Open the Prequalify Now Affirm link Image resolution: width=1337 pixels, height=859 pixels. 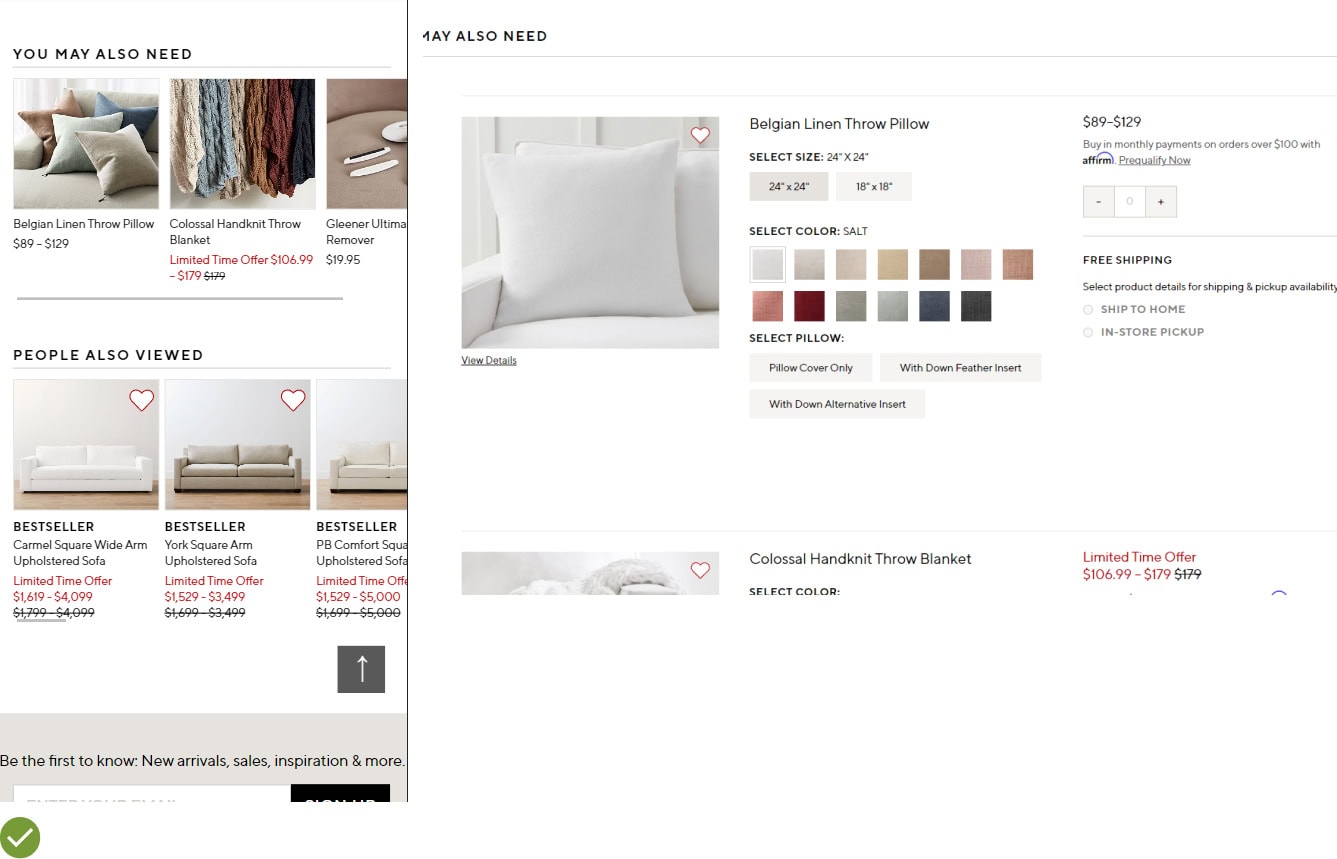[x=1155, y=160]
